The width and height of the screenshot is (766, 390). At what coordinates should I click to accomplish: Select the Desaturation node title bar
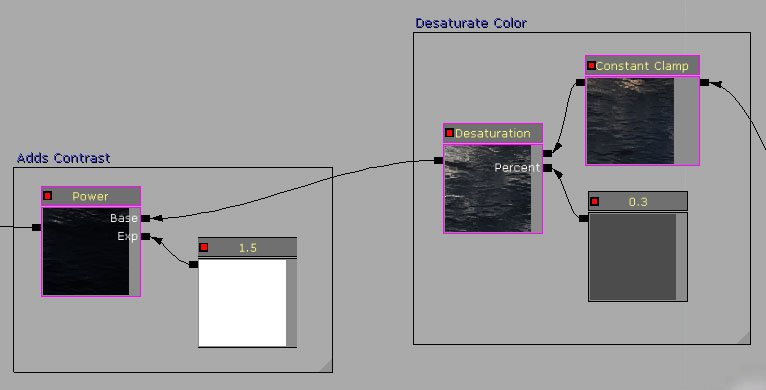[493, 133]
